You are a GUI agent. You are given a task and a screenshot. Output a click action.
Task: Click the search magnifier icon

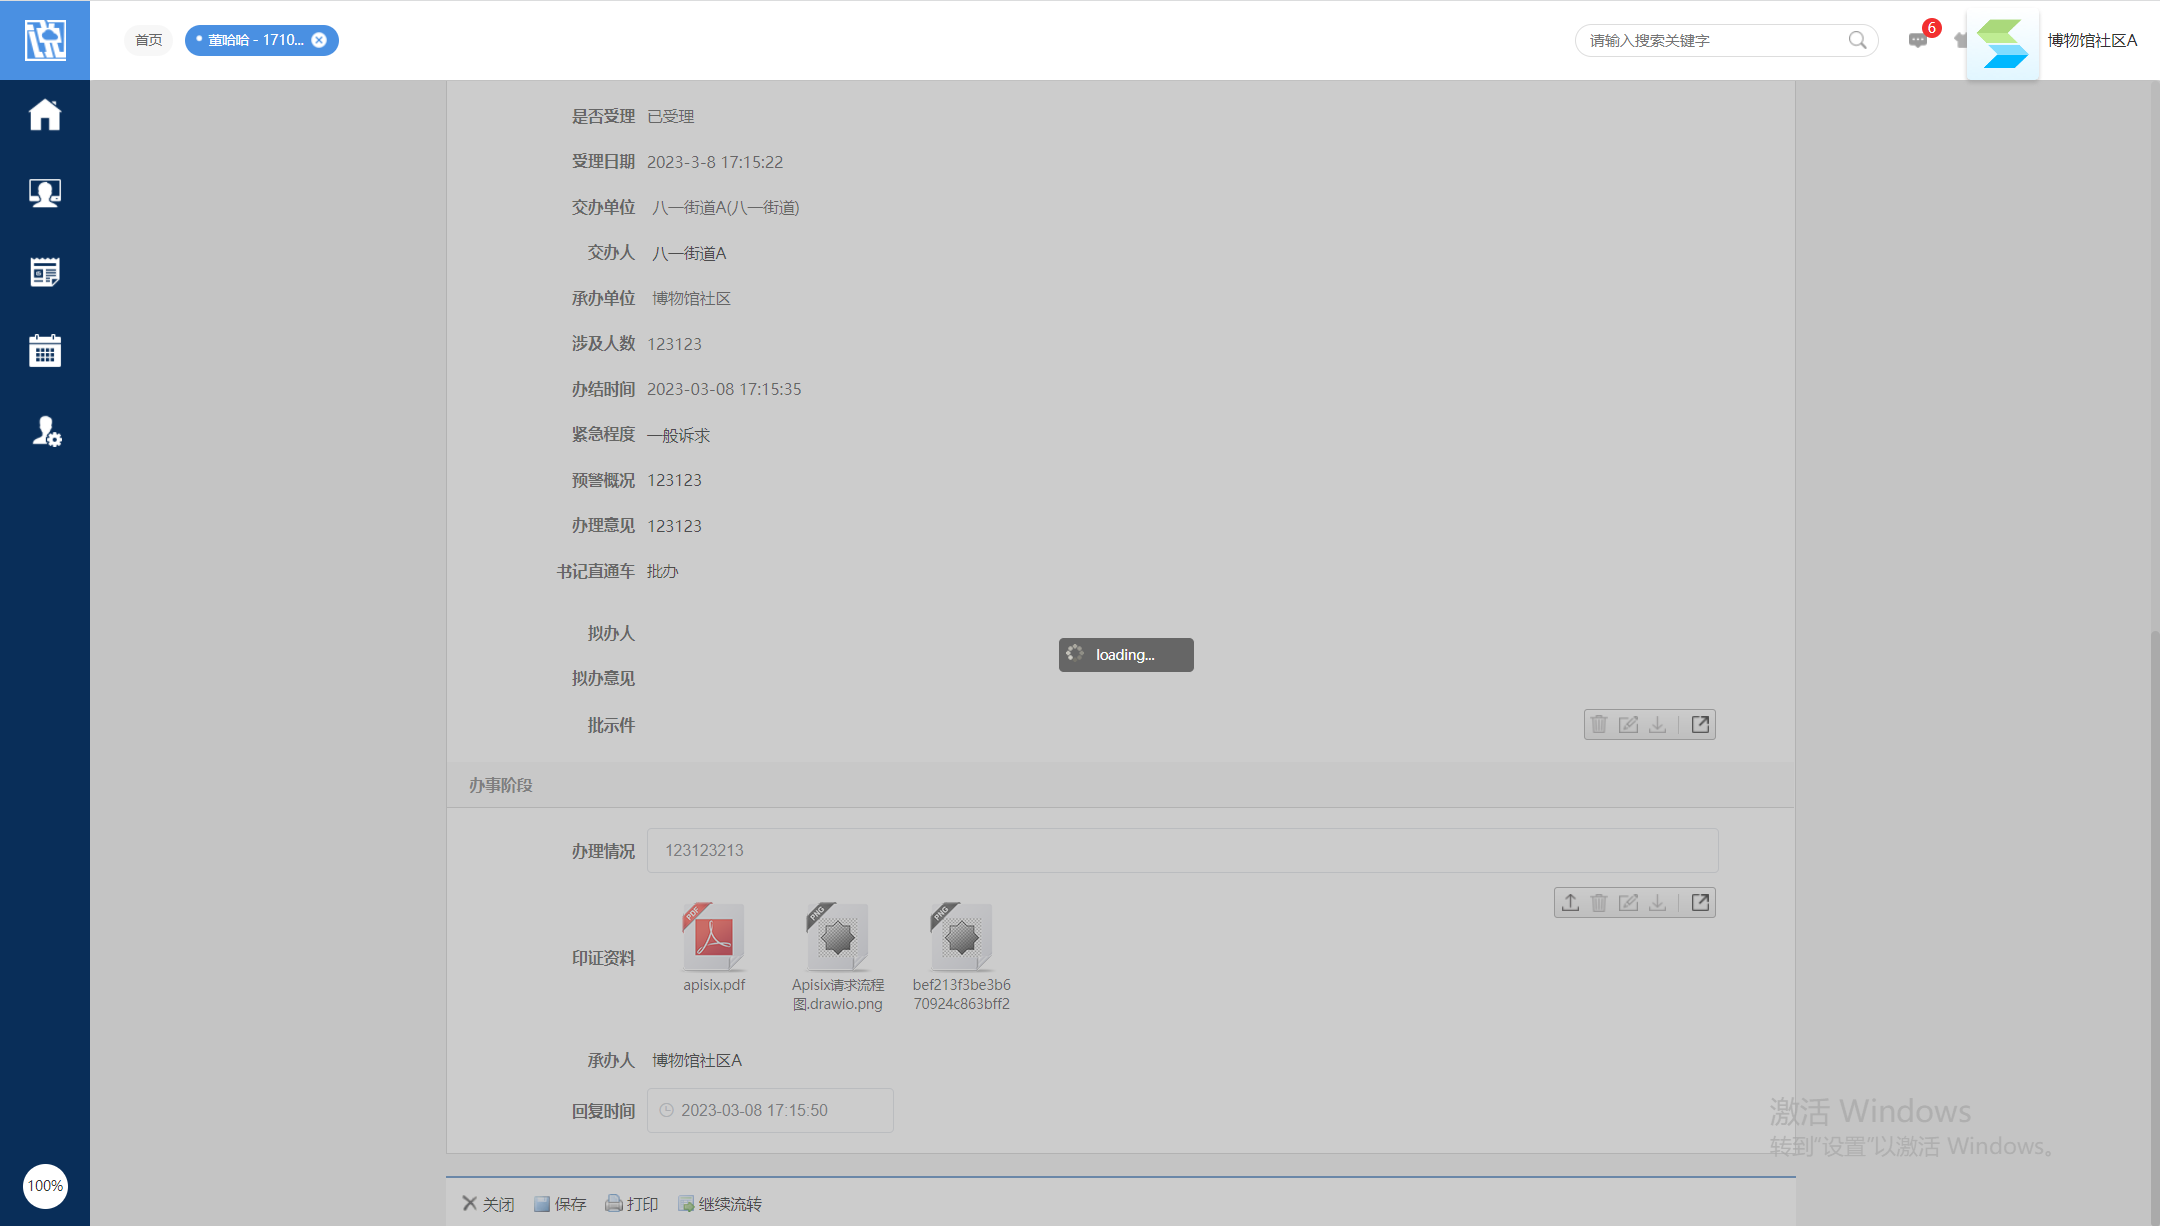click(x=1857, y=40)
